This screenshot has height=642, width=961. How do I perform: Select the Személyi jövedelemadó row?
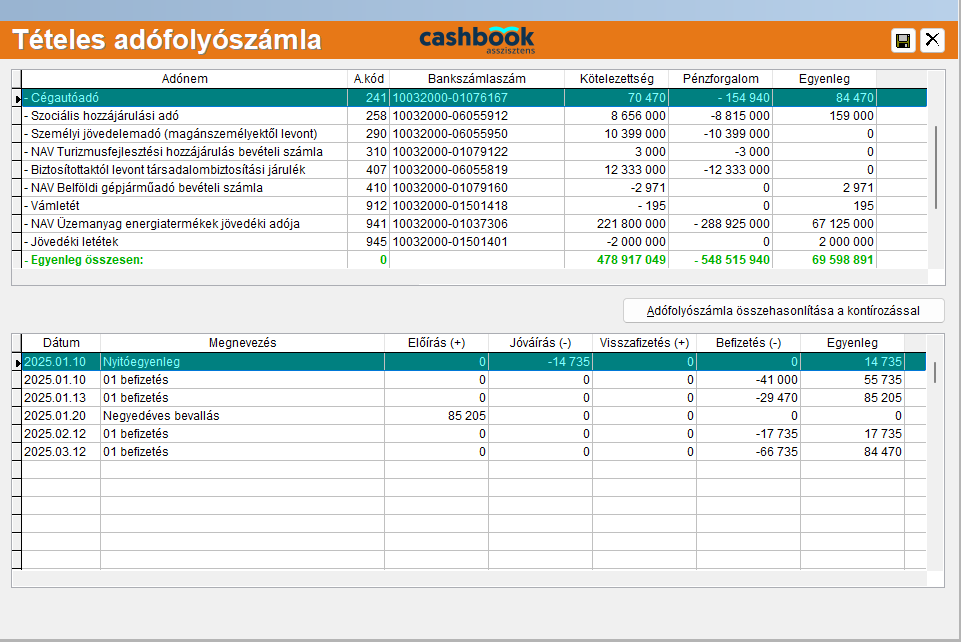pyautogui.click(x=184, y=134)
